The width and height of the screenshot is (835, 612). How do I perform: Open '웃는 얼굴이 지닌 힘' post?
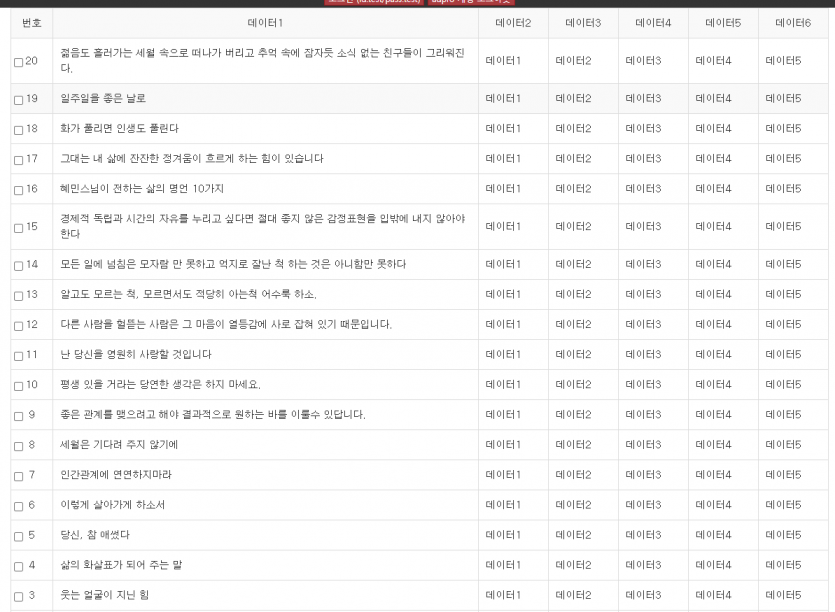(x=104, y=596)
